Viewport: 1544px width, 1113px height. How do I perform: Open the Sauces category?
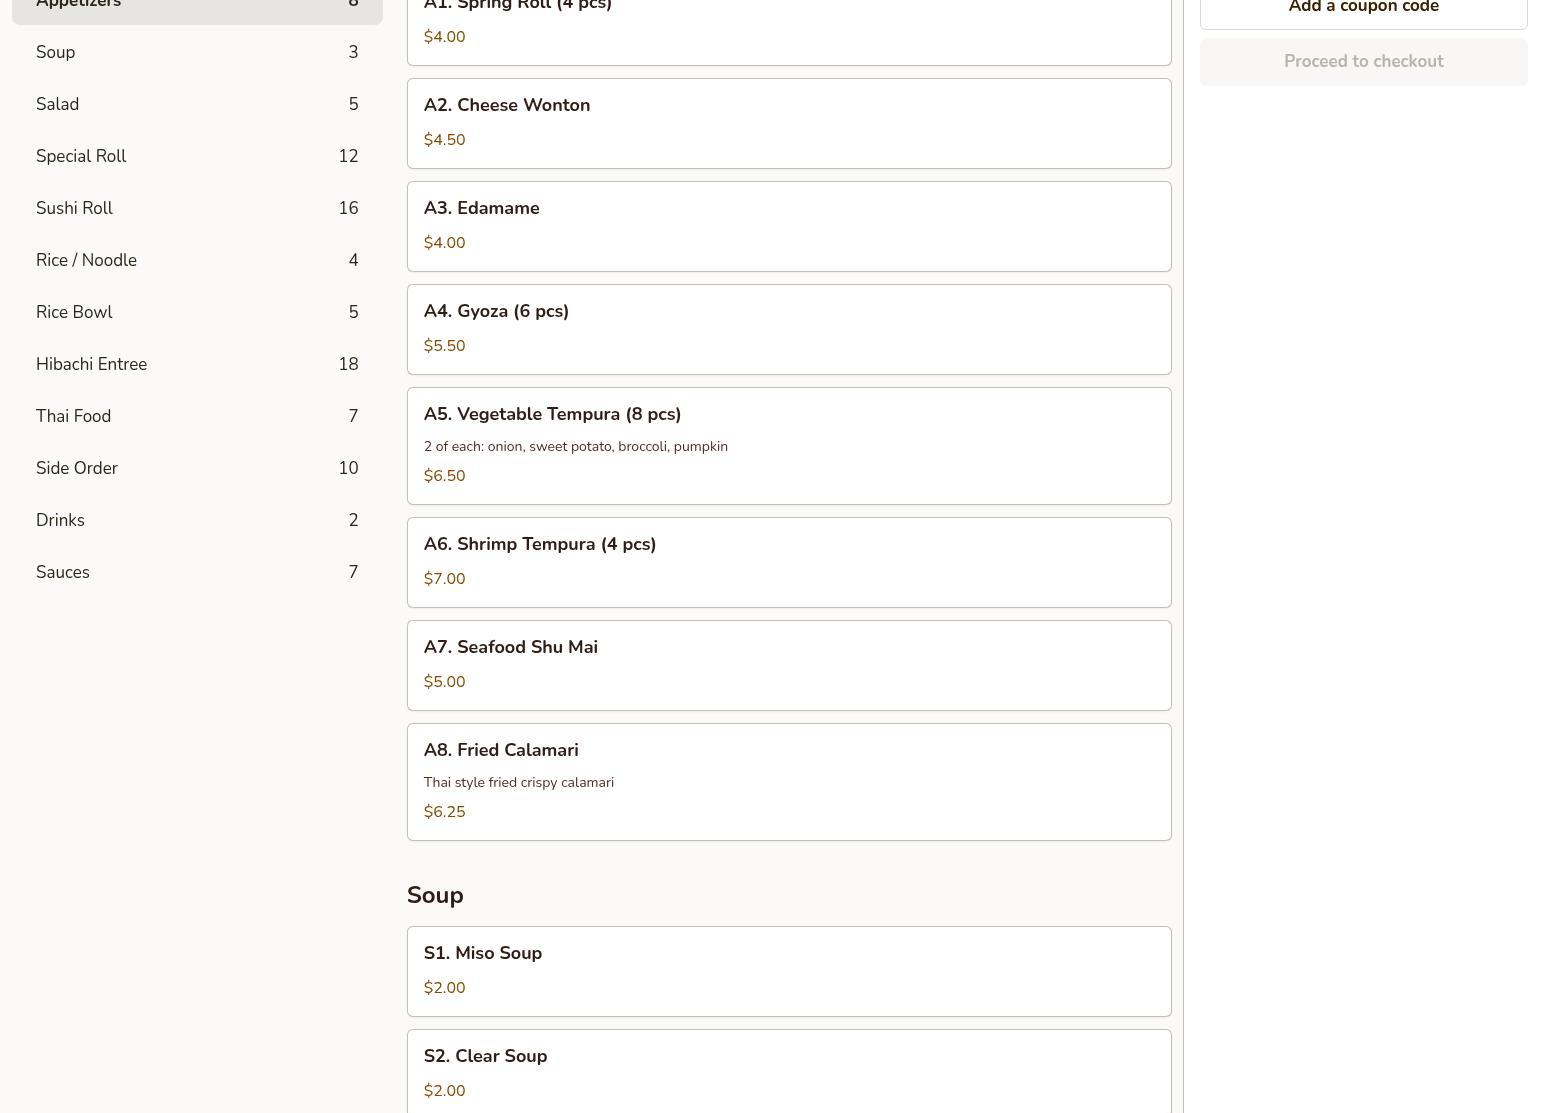point(196,572)
